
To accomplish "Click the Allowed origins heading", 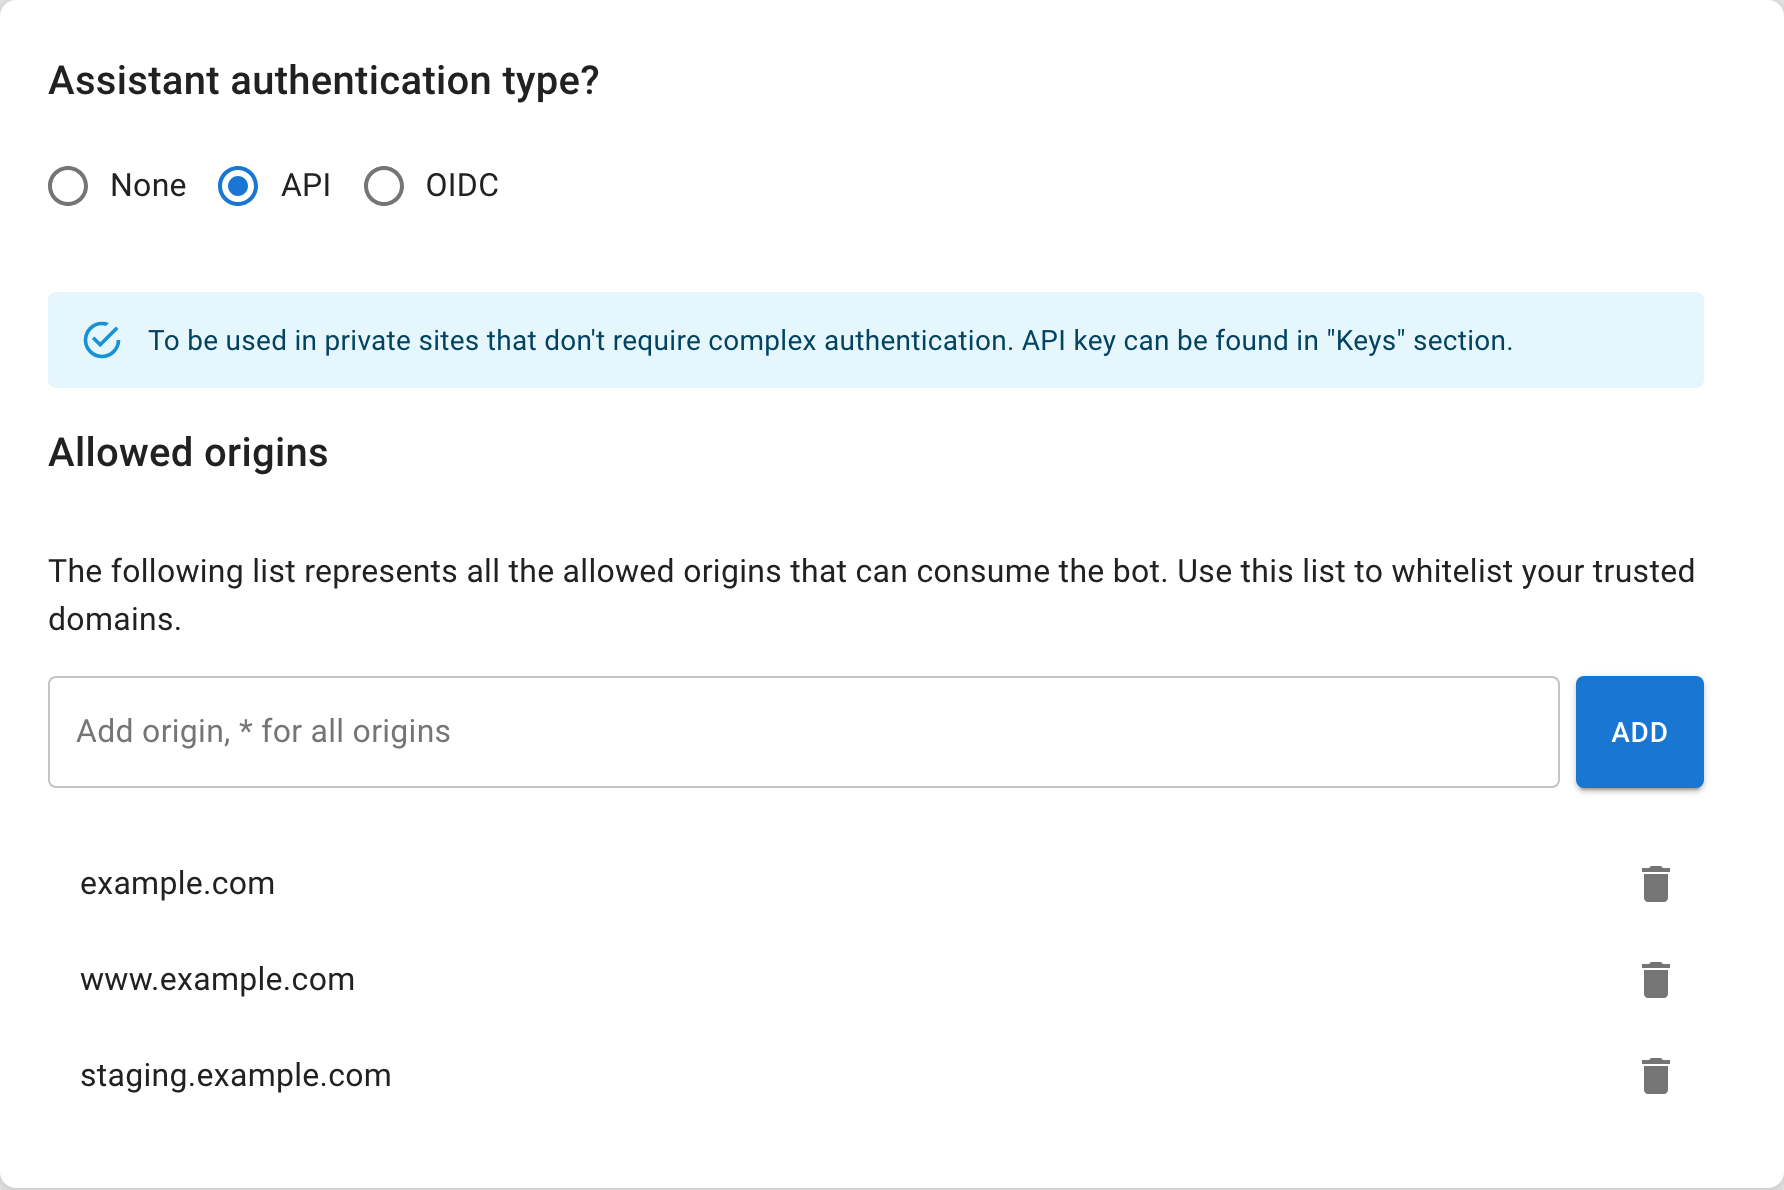I will 188,453.
